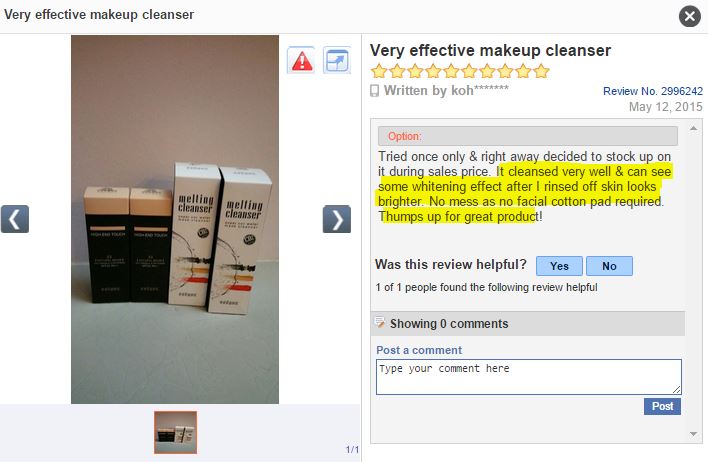The image size is (708, 462).
Task: Open image in new window icon
Action: pos(337,60)
